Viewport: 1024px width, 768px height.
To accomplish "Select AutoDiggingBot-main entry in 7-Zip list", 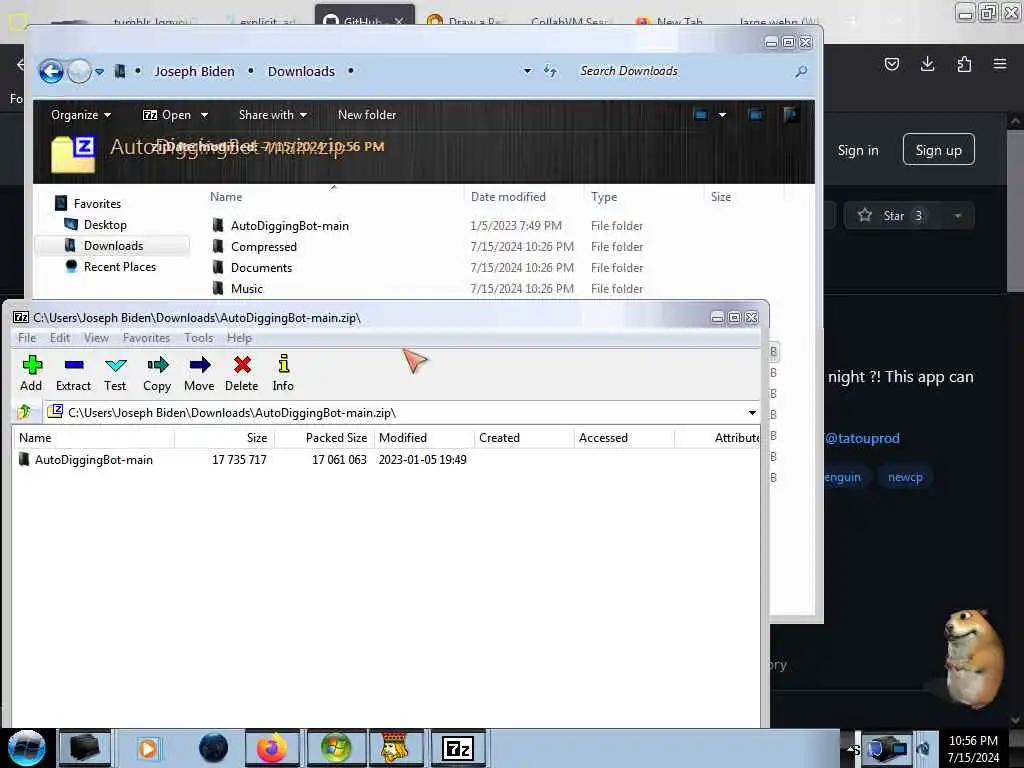I will (x=93, y=460).
